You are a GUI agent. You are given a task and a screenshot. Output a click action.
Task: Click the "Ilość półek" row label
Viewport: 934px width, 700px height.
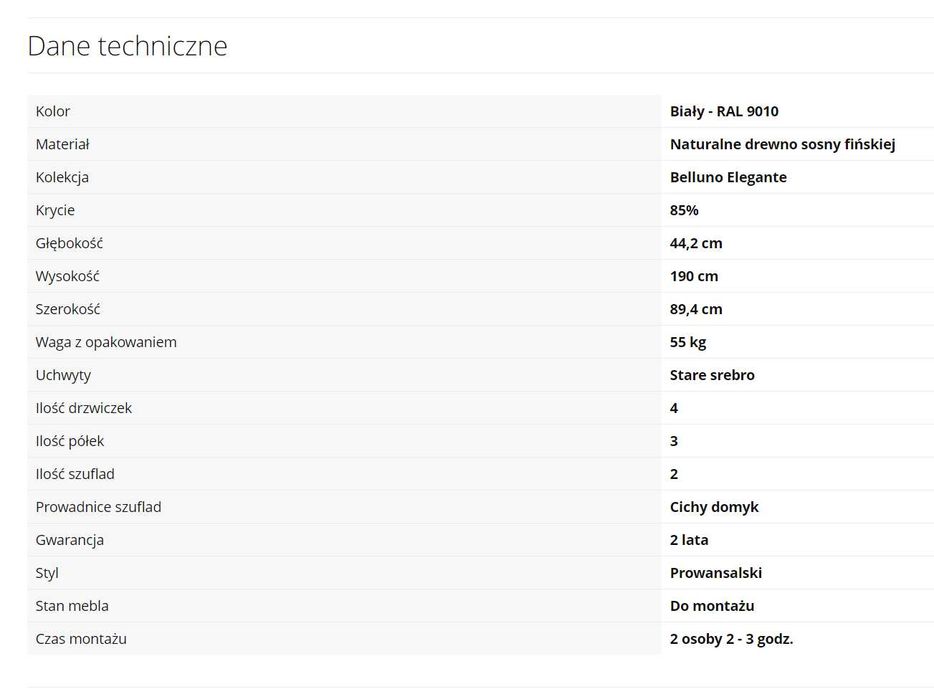click(x=70, y=441)
